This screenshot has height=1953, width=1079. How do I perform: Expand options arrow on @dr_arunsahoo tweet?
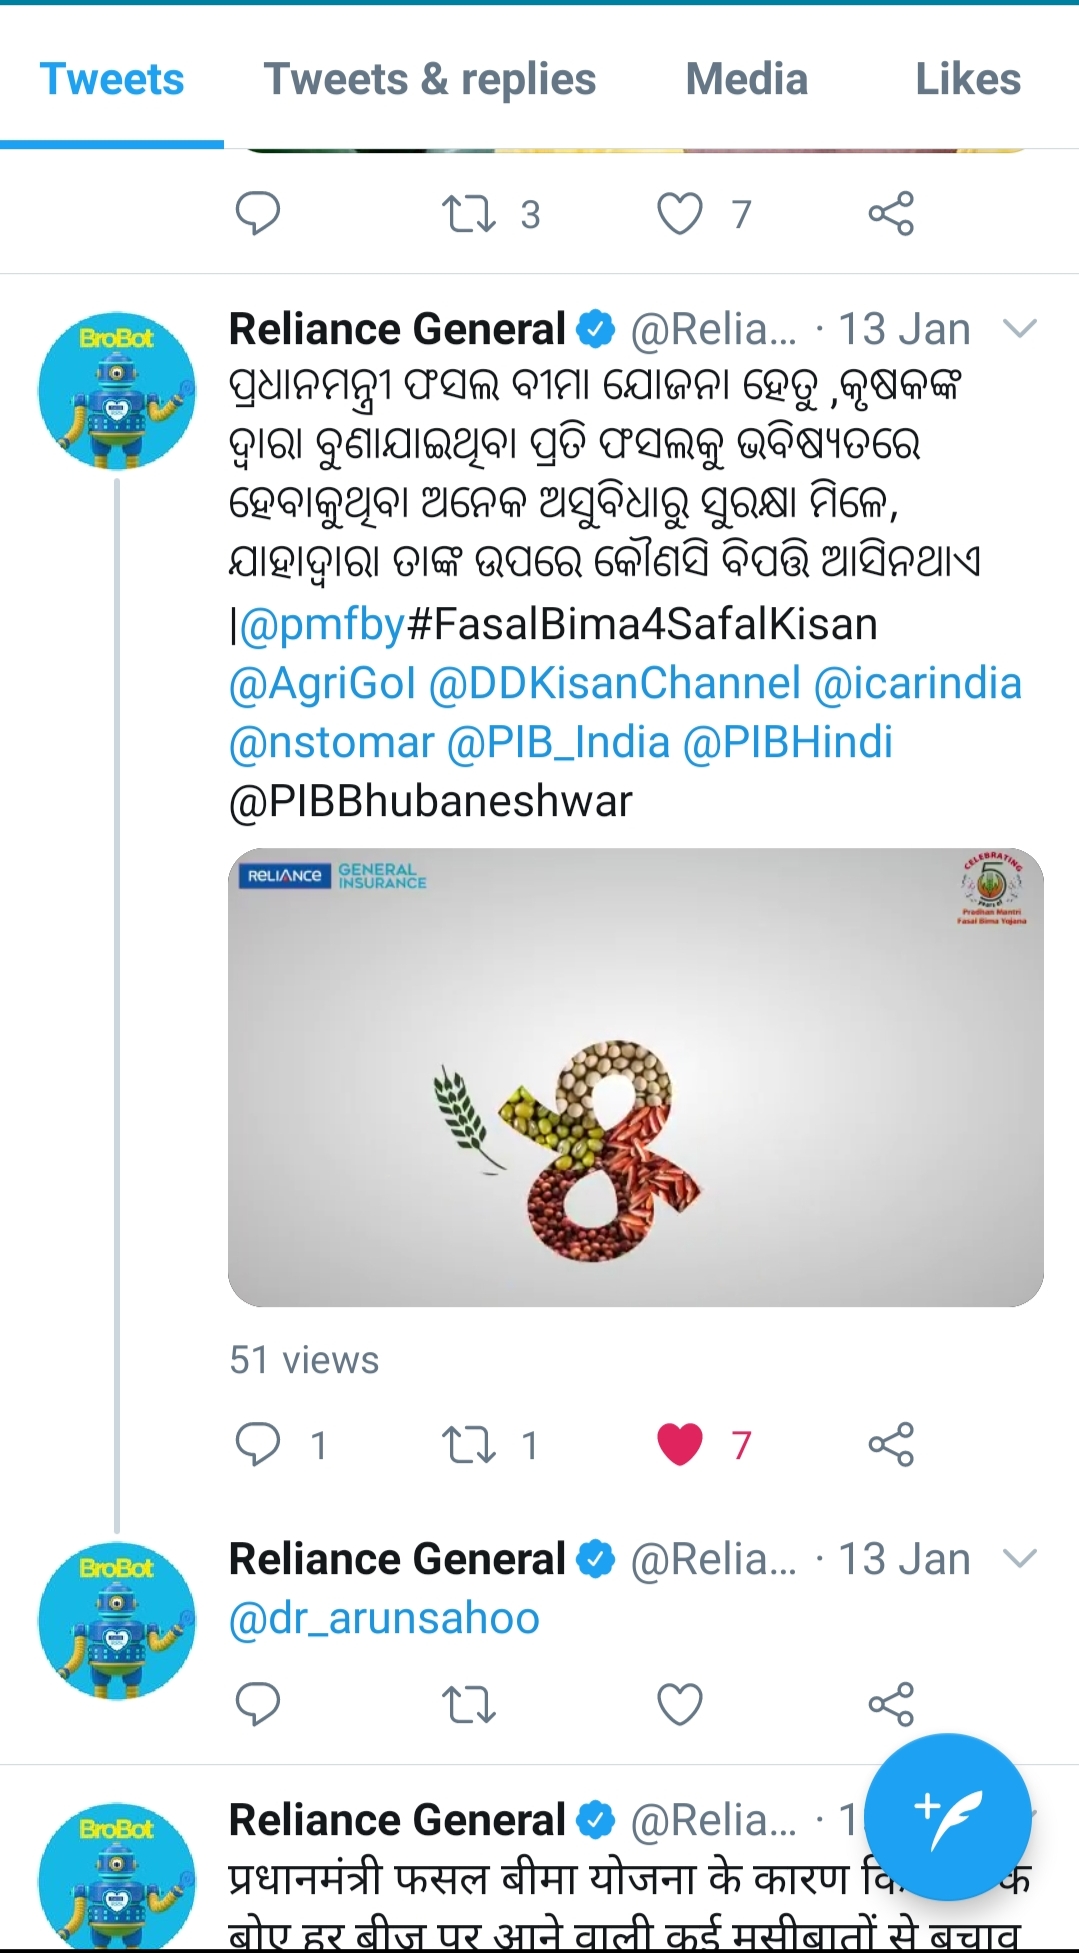tap(1020, 1558)
